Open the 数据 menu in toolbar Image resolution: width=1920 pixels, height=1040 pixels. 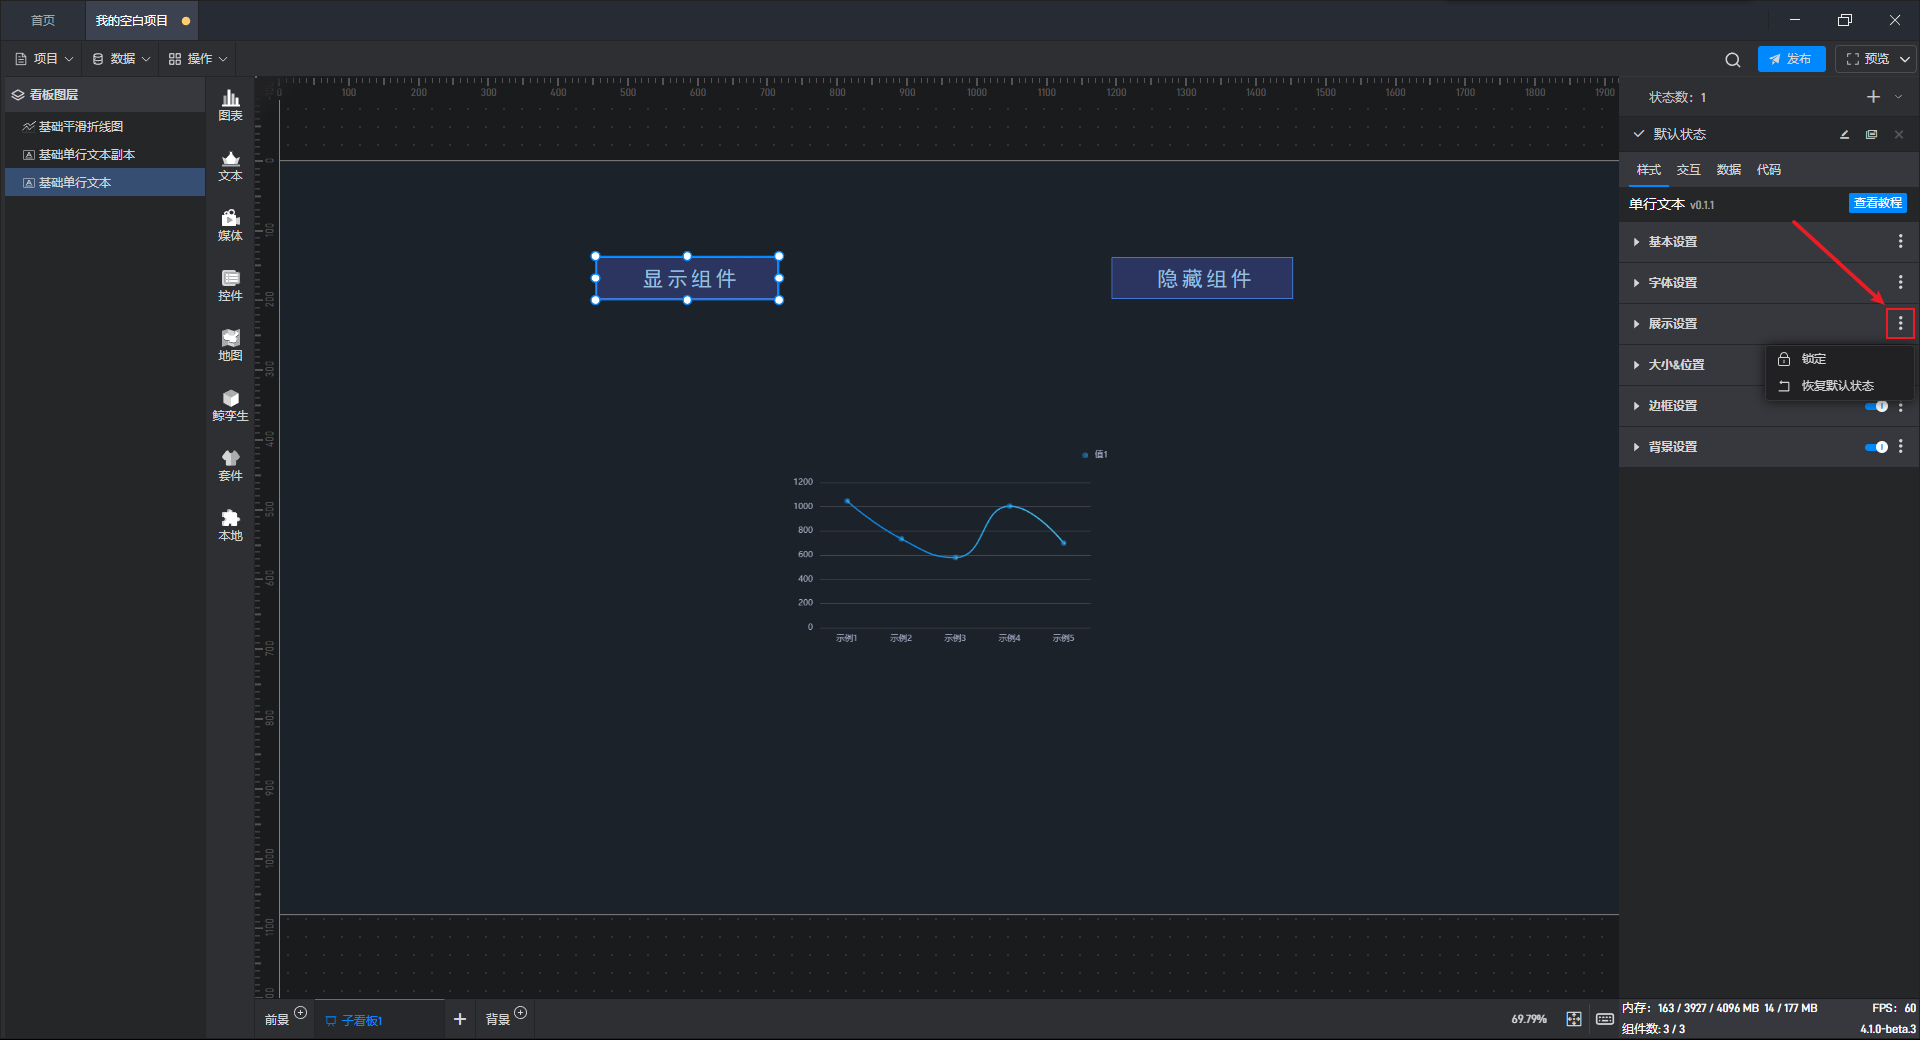[x=121, y=59]
